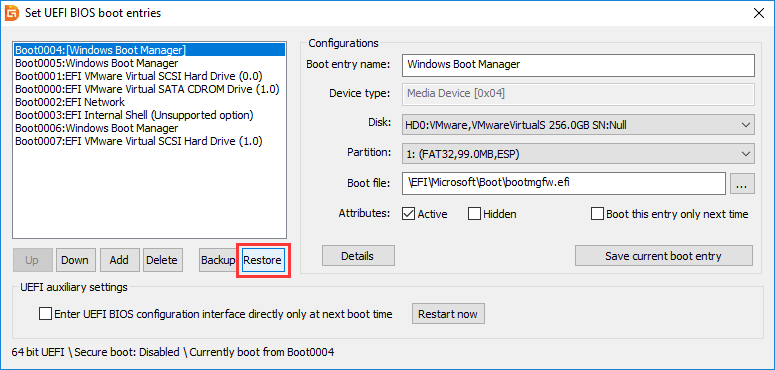Select Boot0004 Windows Boot Manager entry
This screenshot has width=775, height=370.
149,50
